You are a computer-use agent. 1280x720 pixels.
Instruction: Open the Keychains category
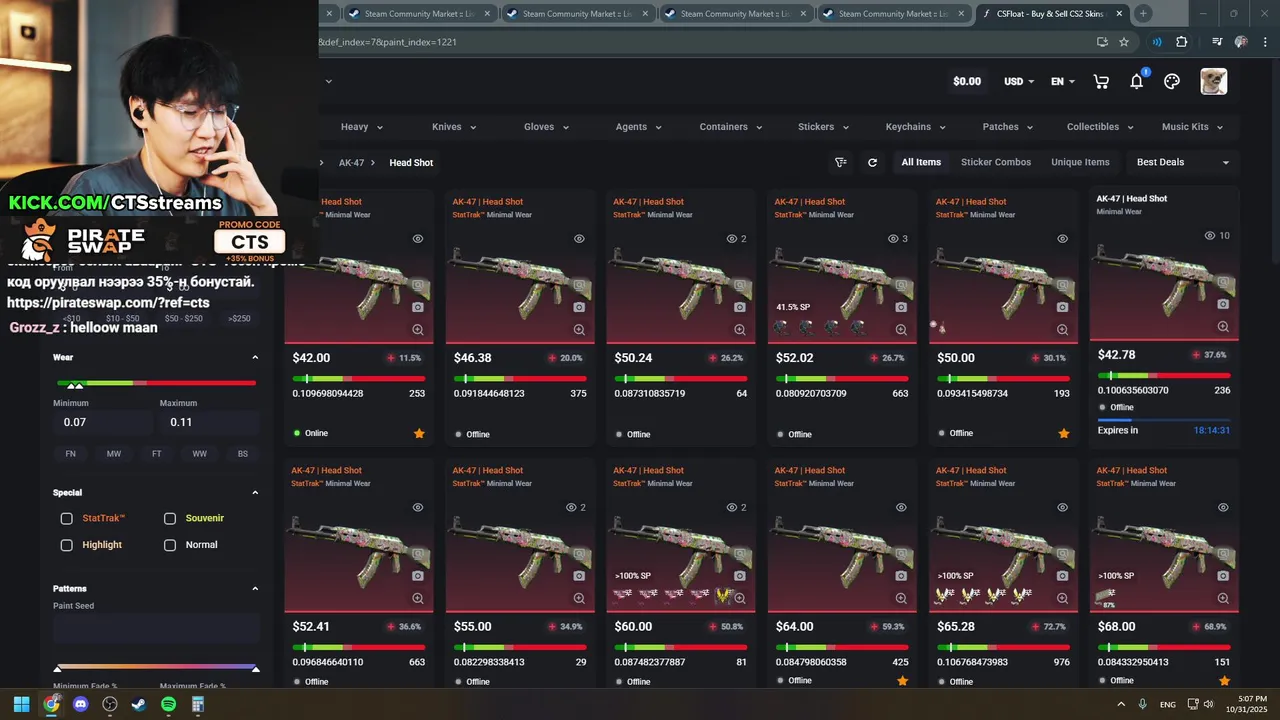tap(915, 127)
